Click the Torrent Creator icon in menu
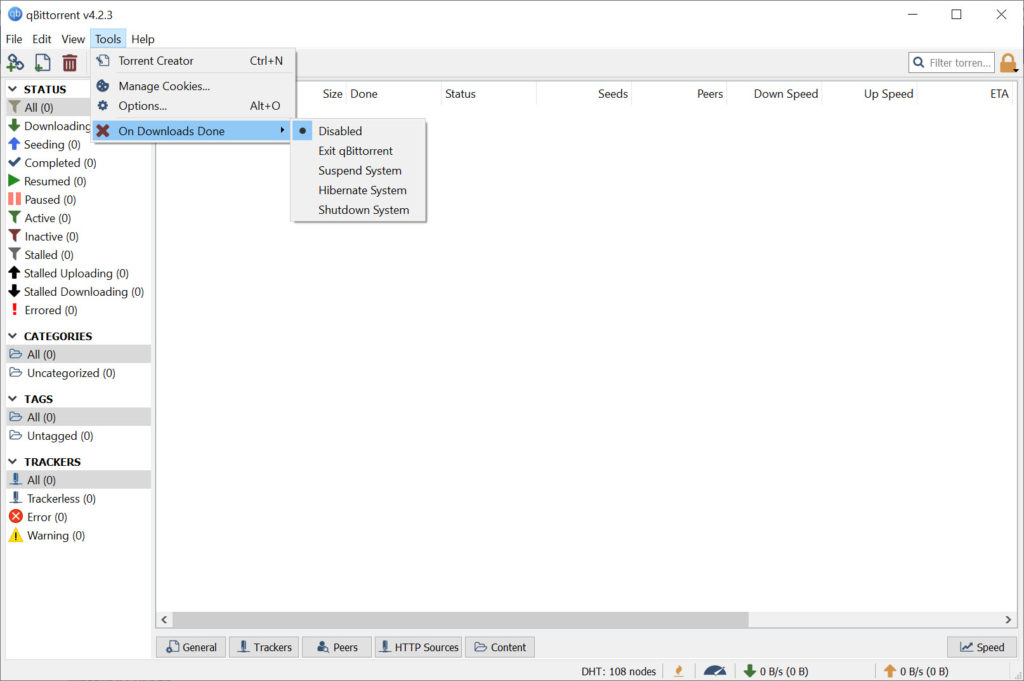 click(x=103, y=61)
